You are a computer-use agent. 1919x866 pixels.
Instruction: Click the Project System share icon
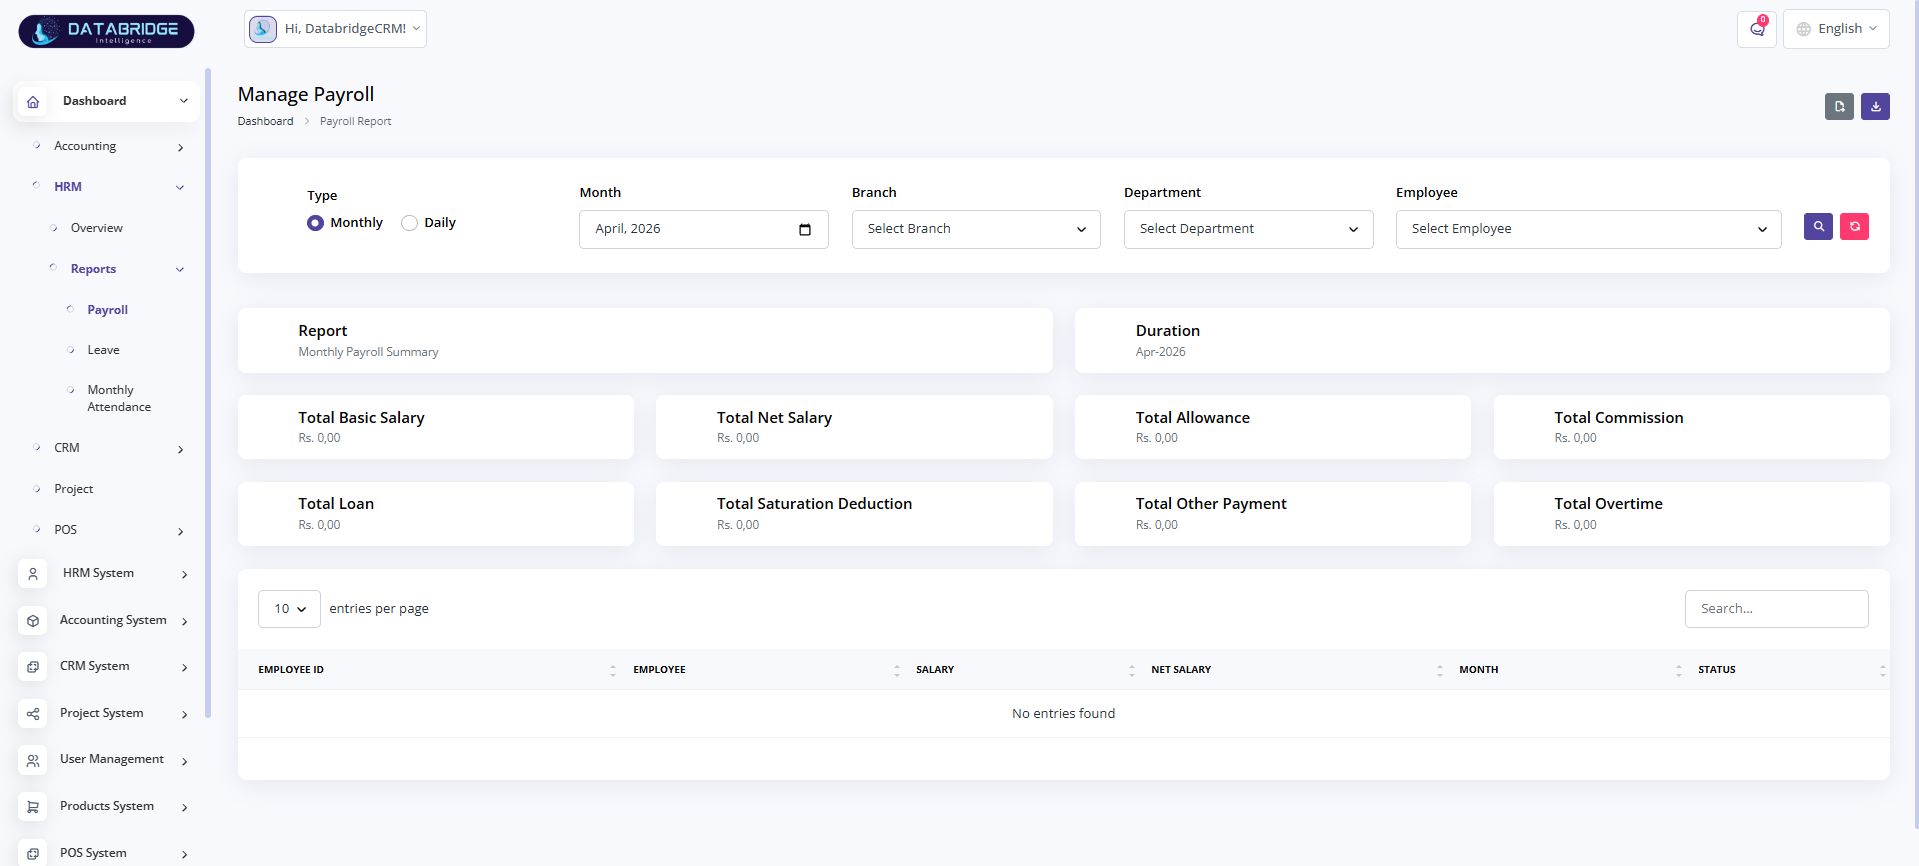click(33, 714)
